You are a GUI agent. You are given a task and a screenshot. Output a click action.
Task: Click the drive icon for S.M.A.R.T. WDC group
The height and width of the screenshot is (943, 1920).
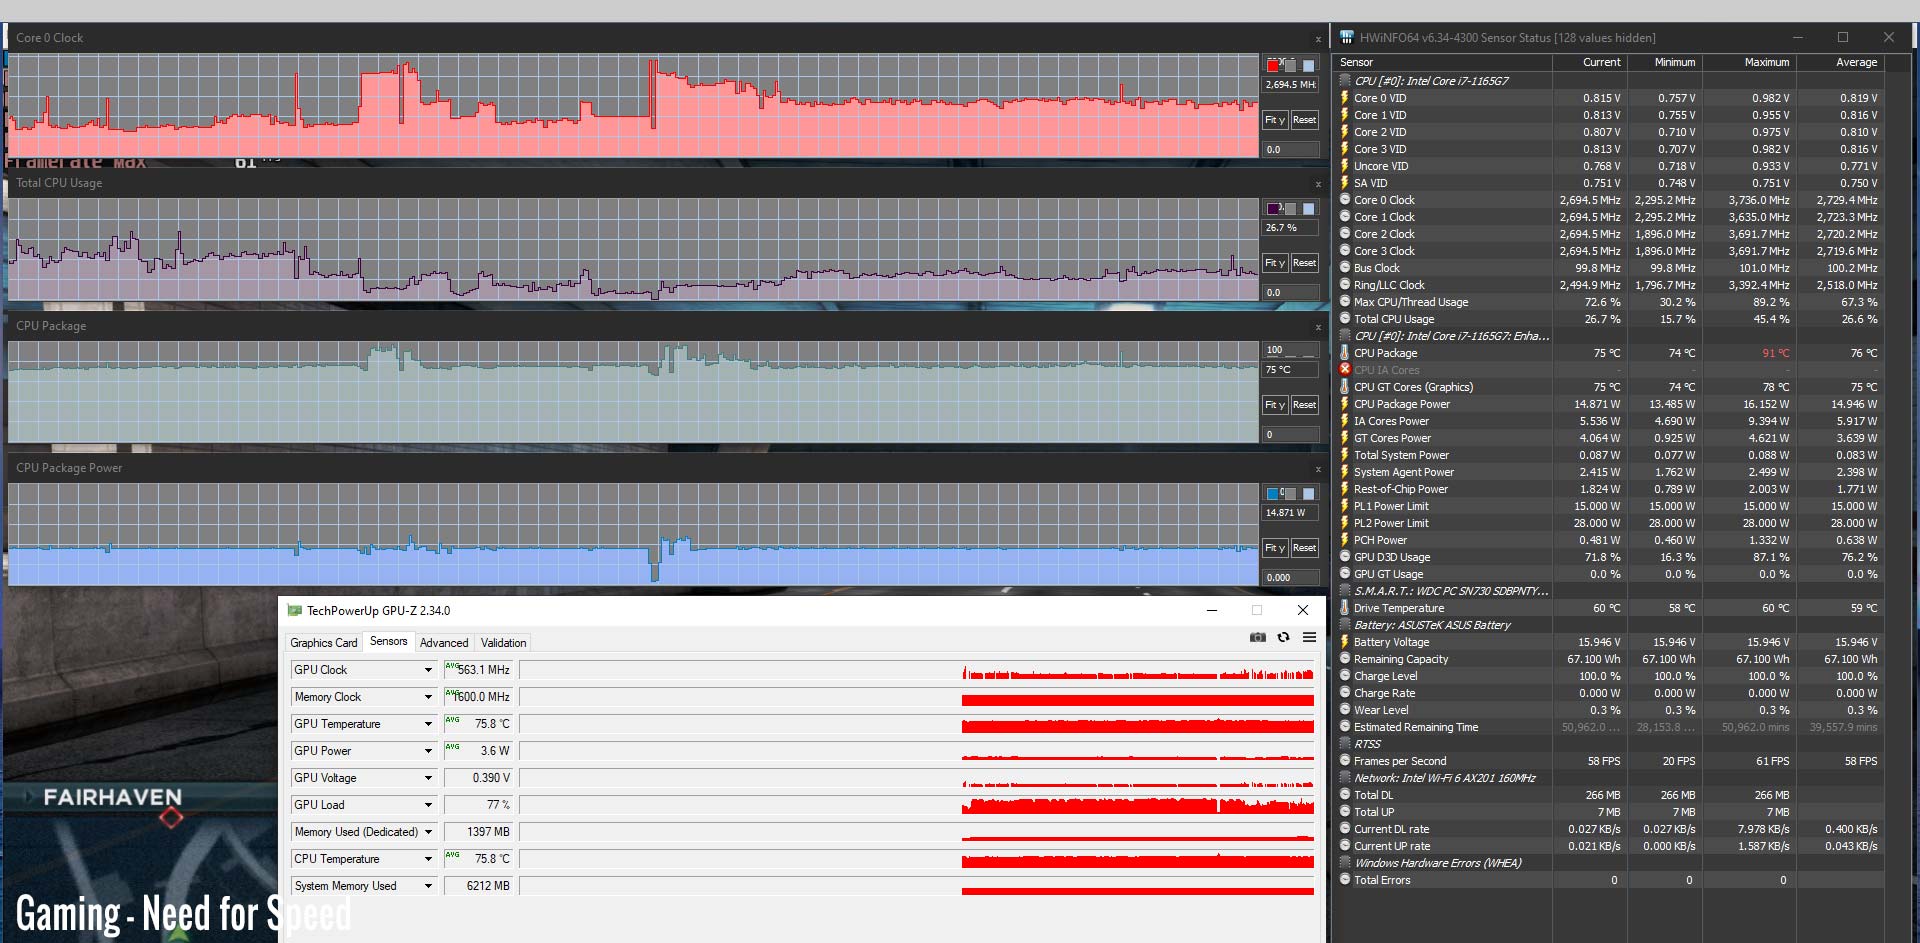[x=1345, y=590]
